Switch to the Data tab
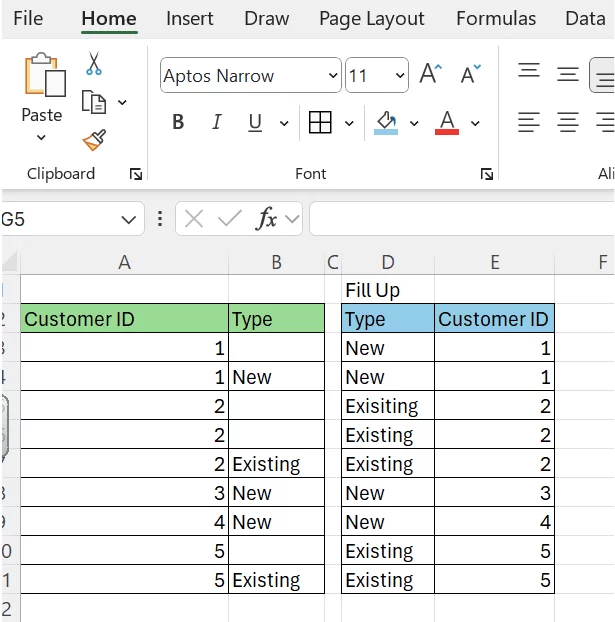Image resolution: width=615 pixels, height=622 pixels. 585,18
